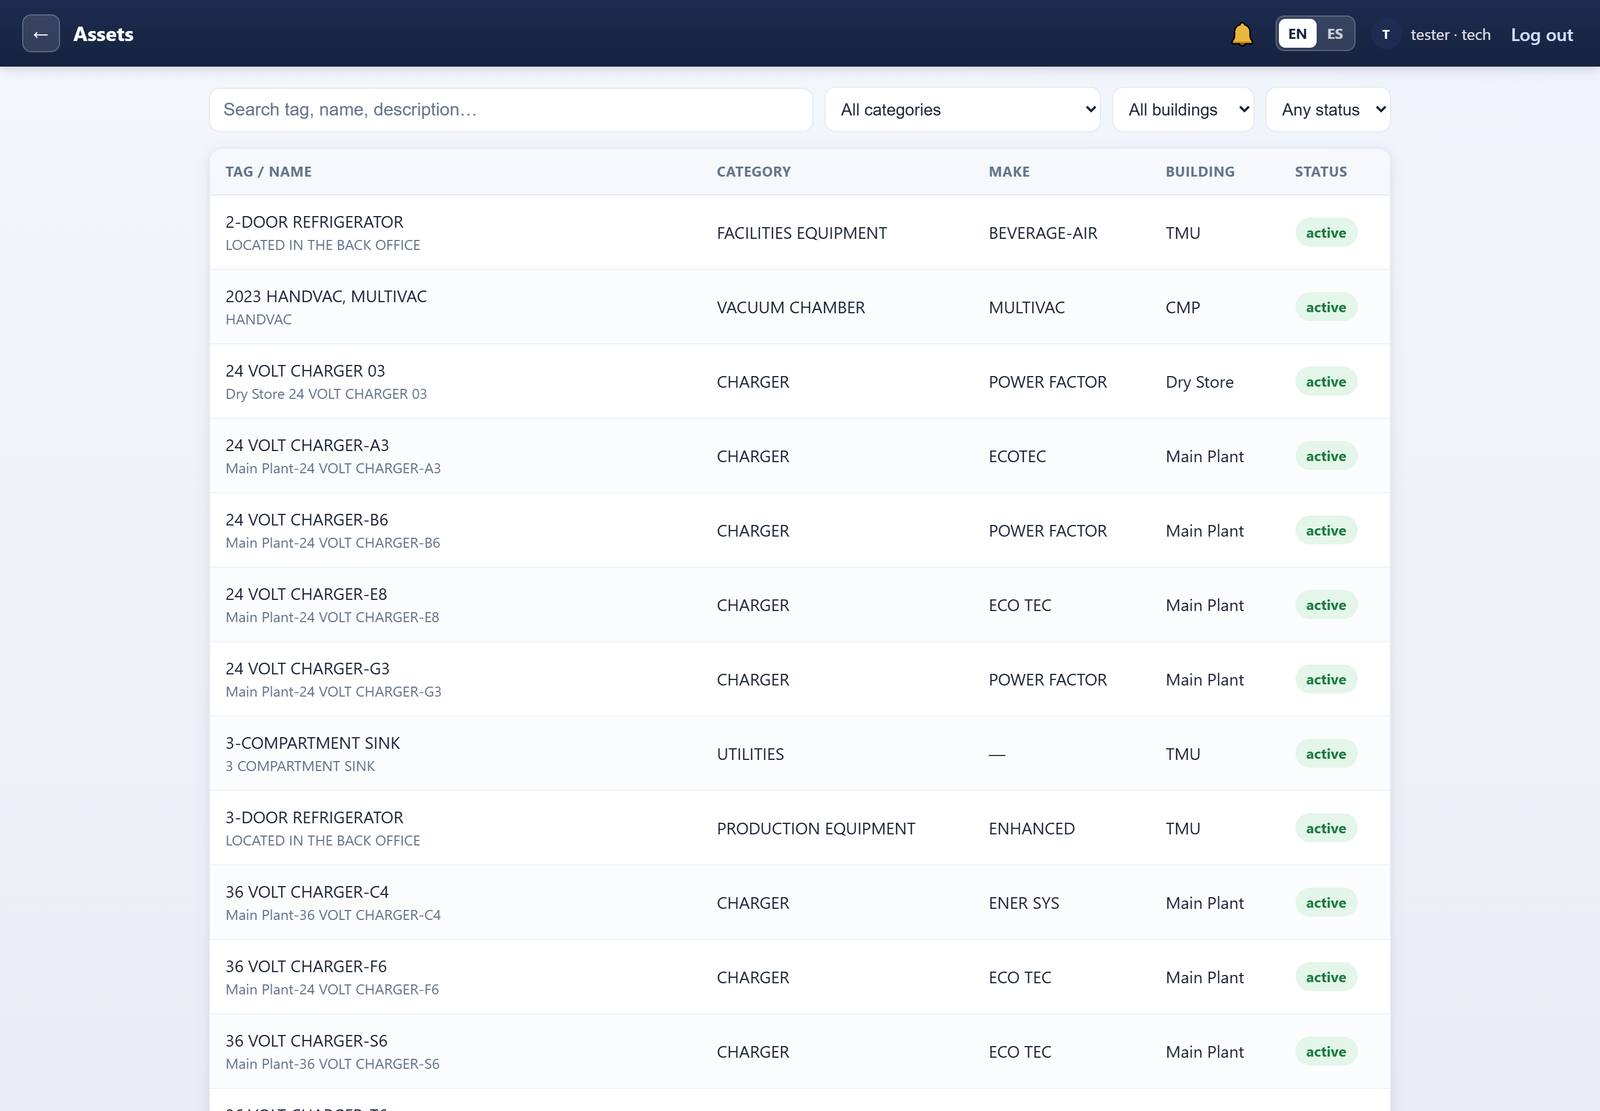This screenshot has width=1600, height=1111.
Task: Click the CATEGORY column header
Action: click(754, 172)
